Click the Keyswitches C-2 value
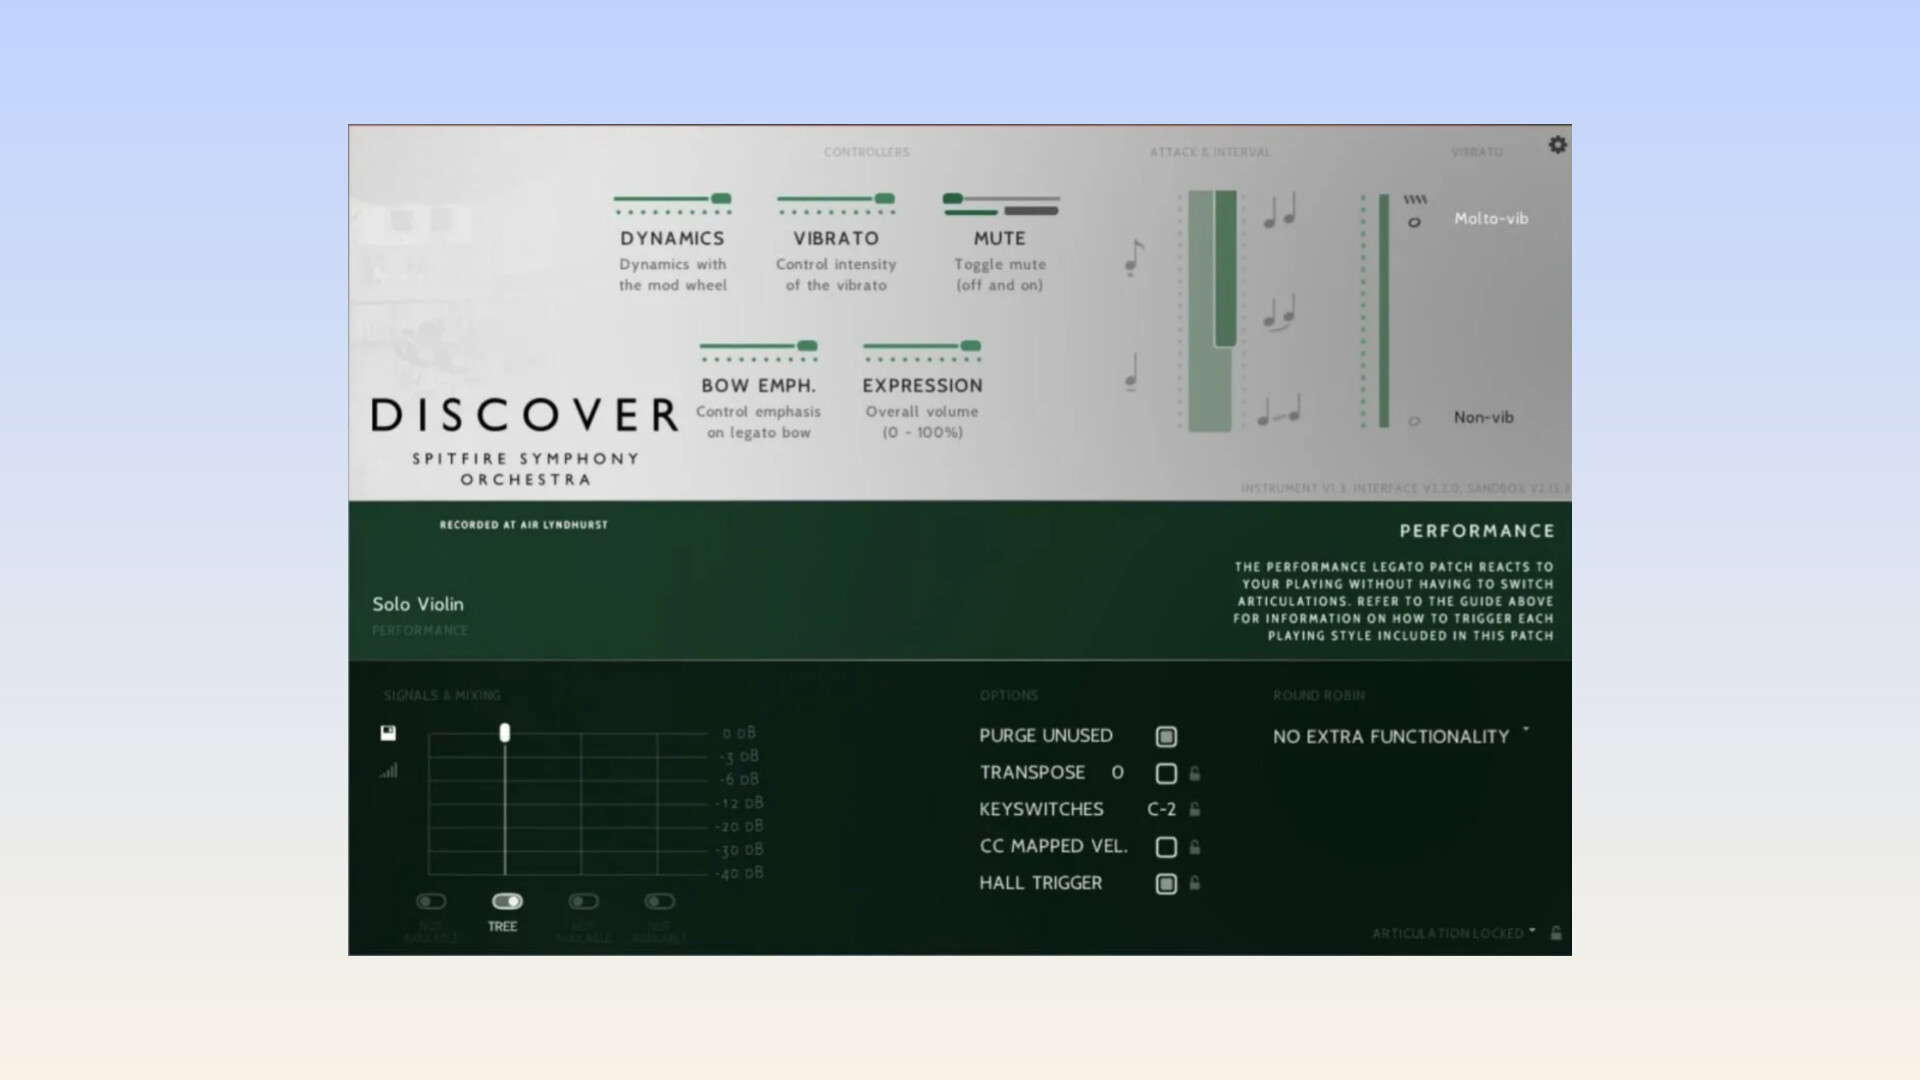 pyautogui.click(x=1161, y=809)
